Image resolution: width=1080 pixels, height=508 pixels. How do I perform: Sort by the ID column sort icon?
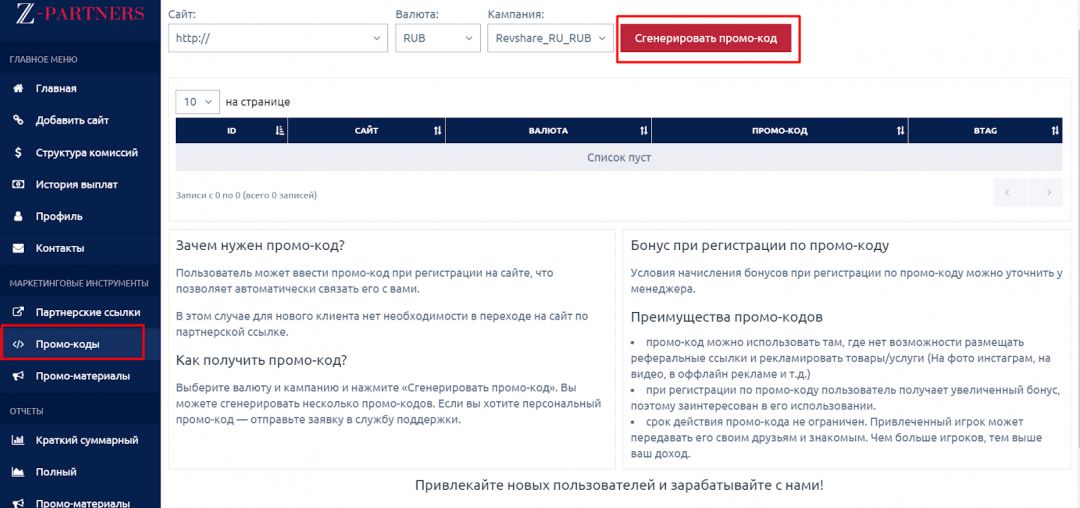[x=280, y=131]
